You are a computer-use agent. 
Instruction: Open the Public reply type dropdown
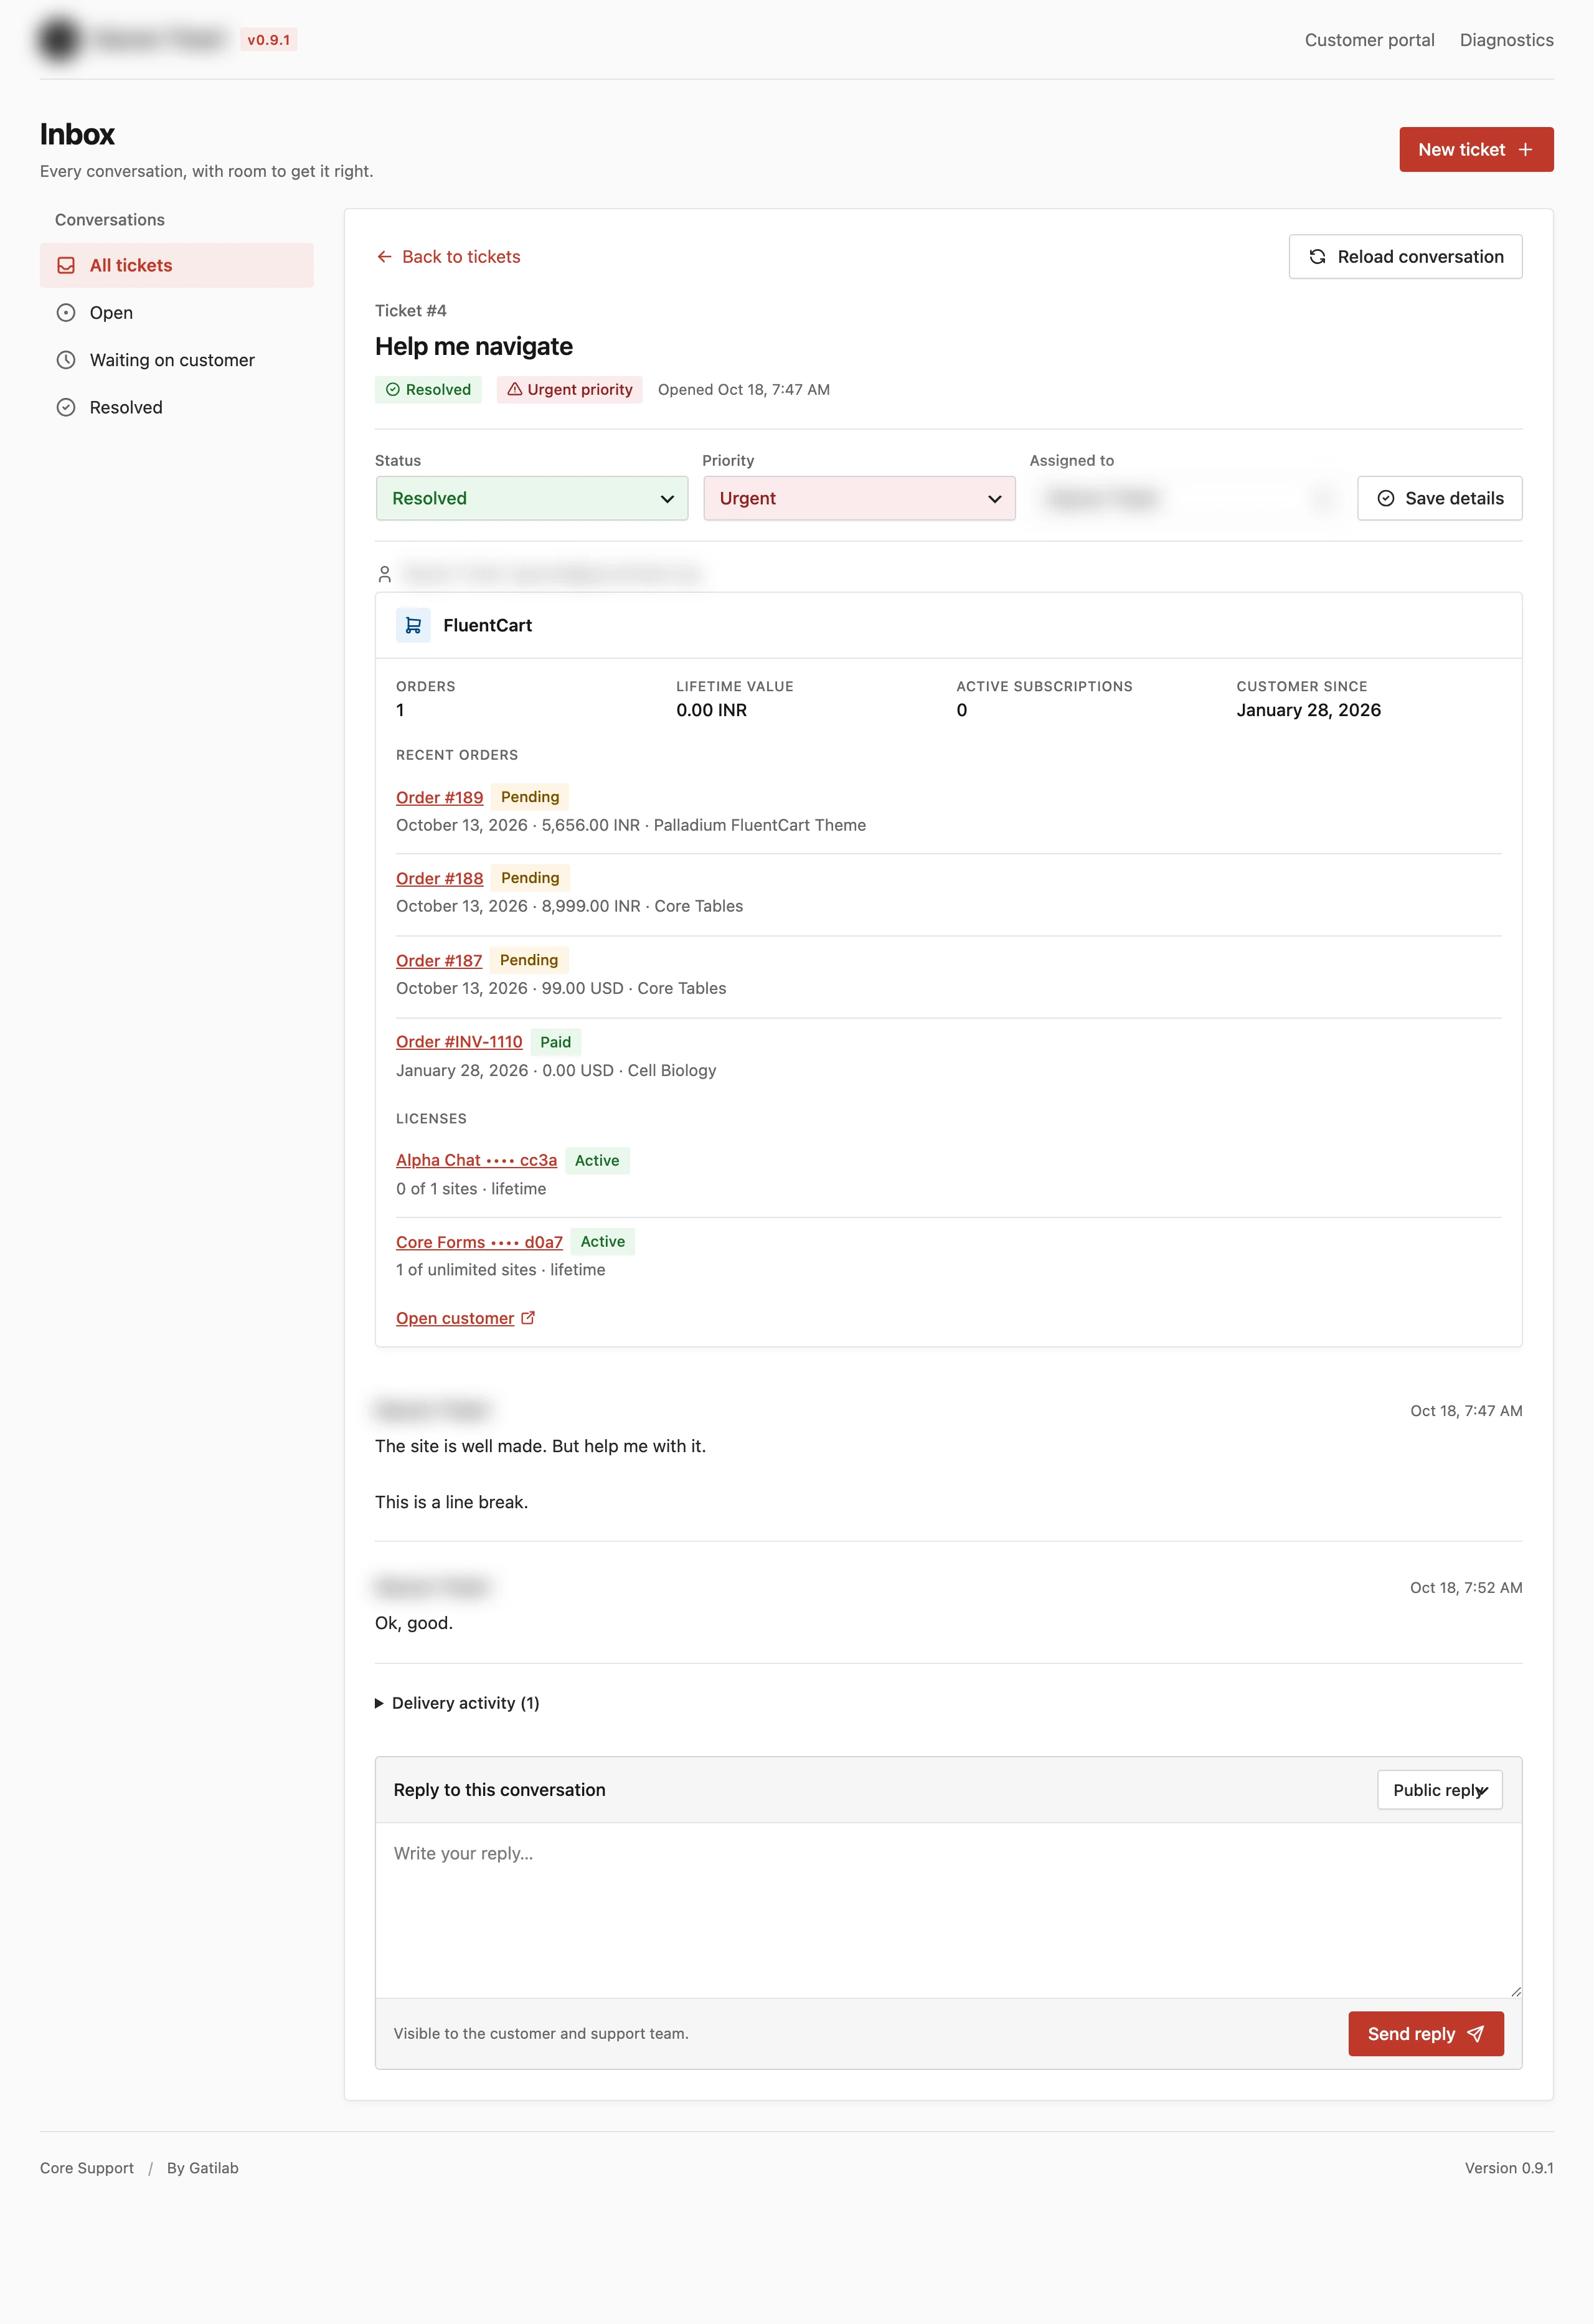(1439, 1790)
